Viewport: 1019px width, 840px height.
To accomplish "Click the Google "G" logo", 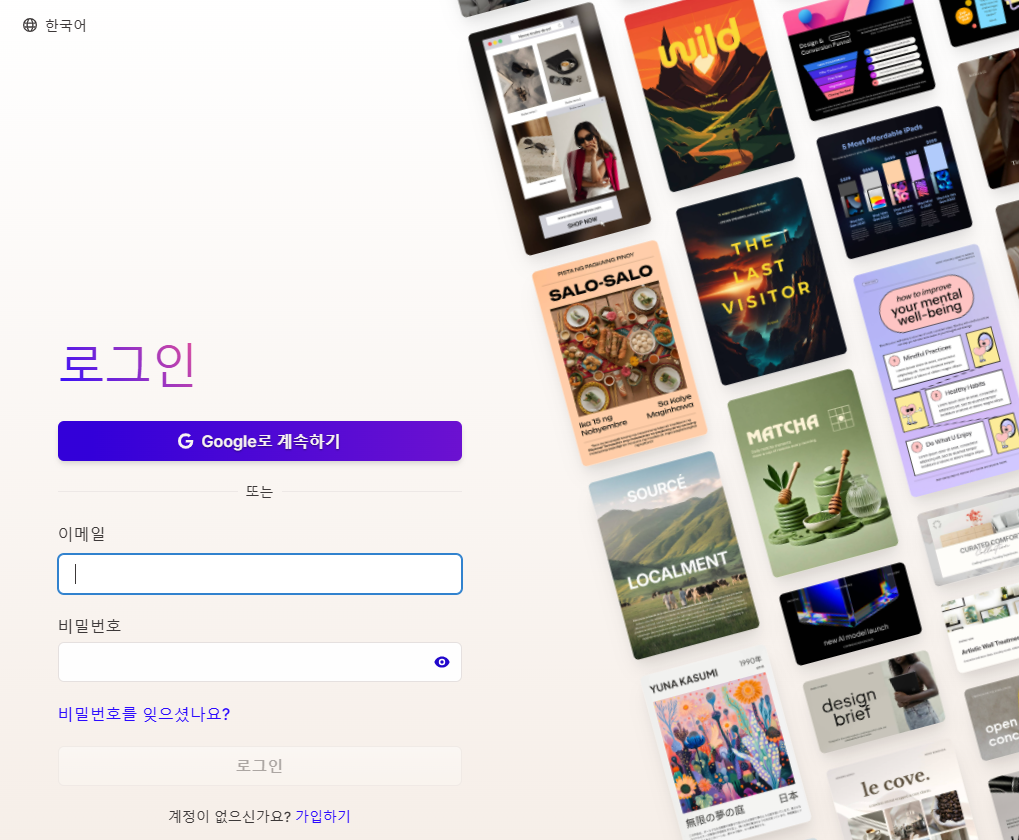I will click(x=187, y=441).
